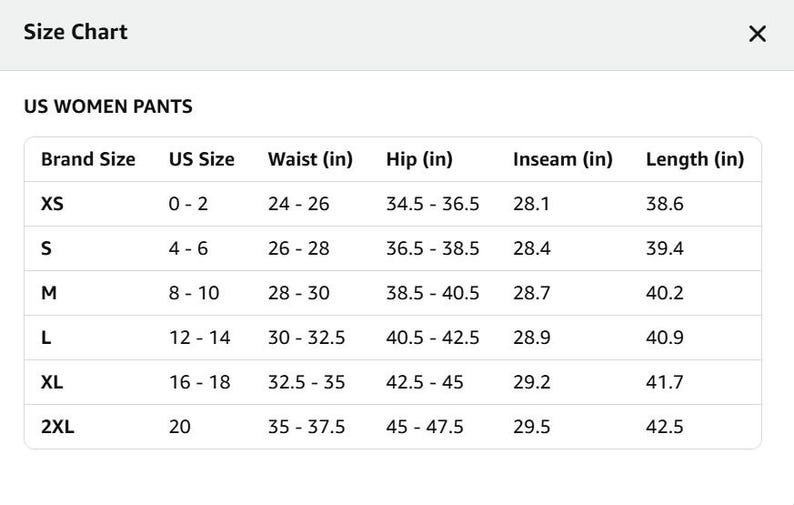Close the Size Chart dialog
The height and width of the screenshot is (505, 794).
[757, 34]
